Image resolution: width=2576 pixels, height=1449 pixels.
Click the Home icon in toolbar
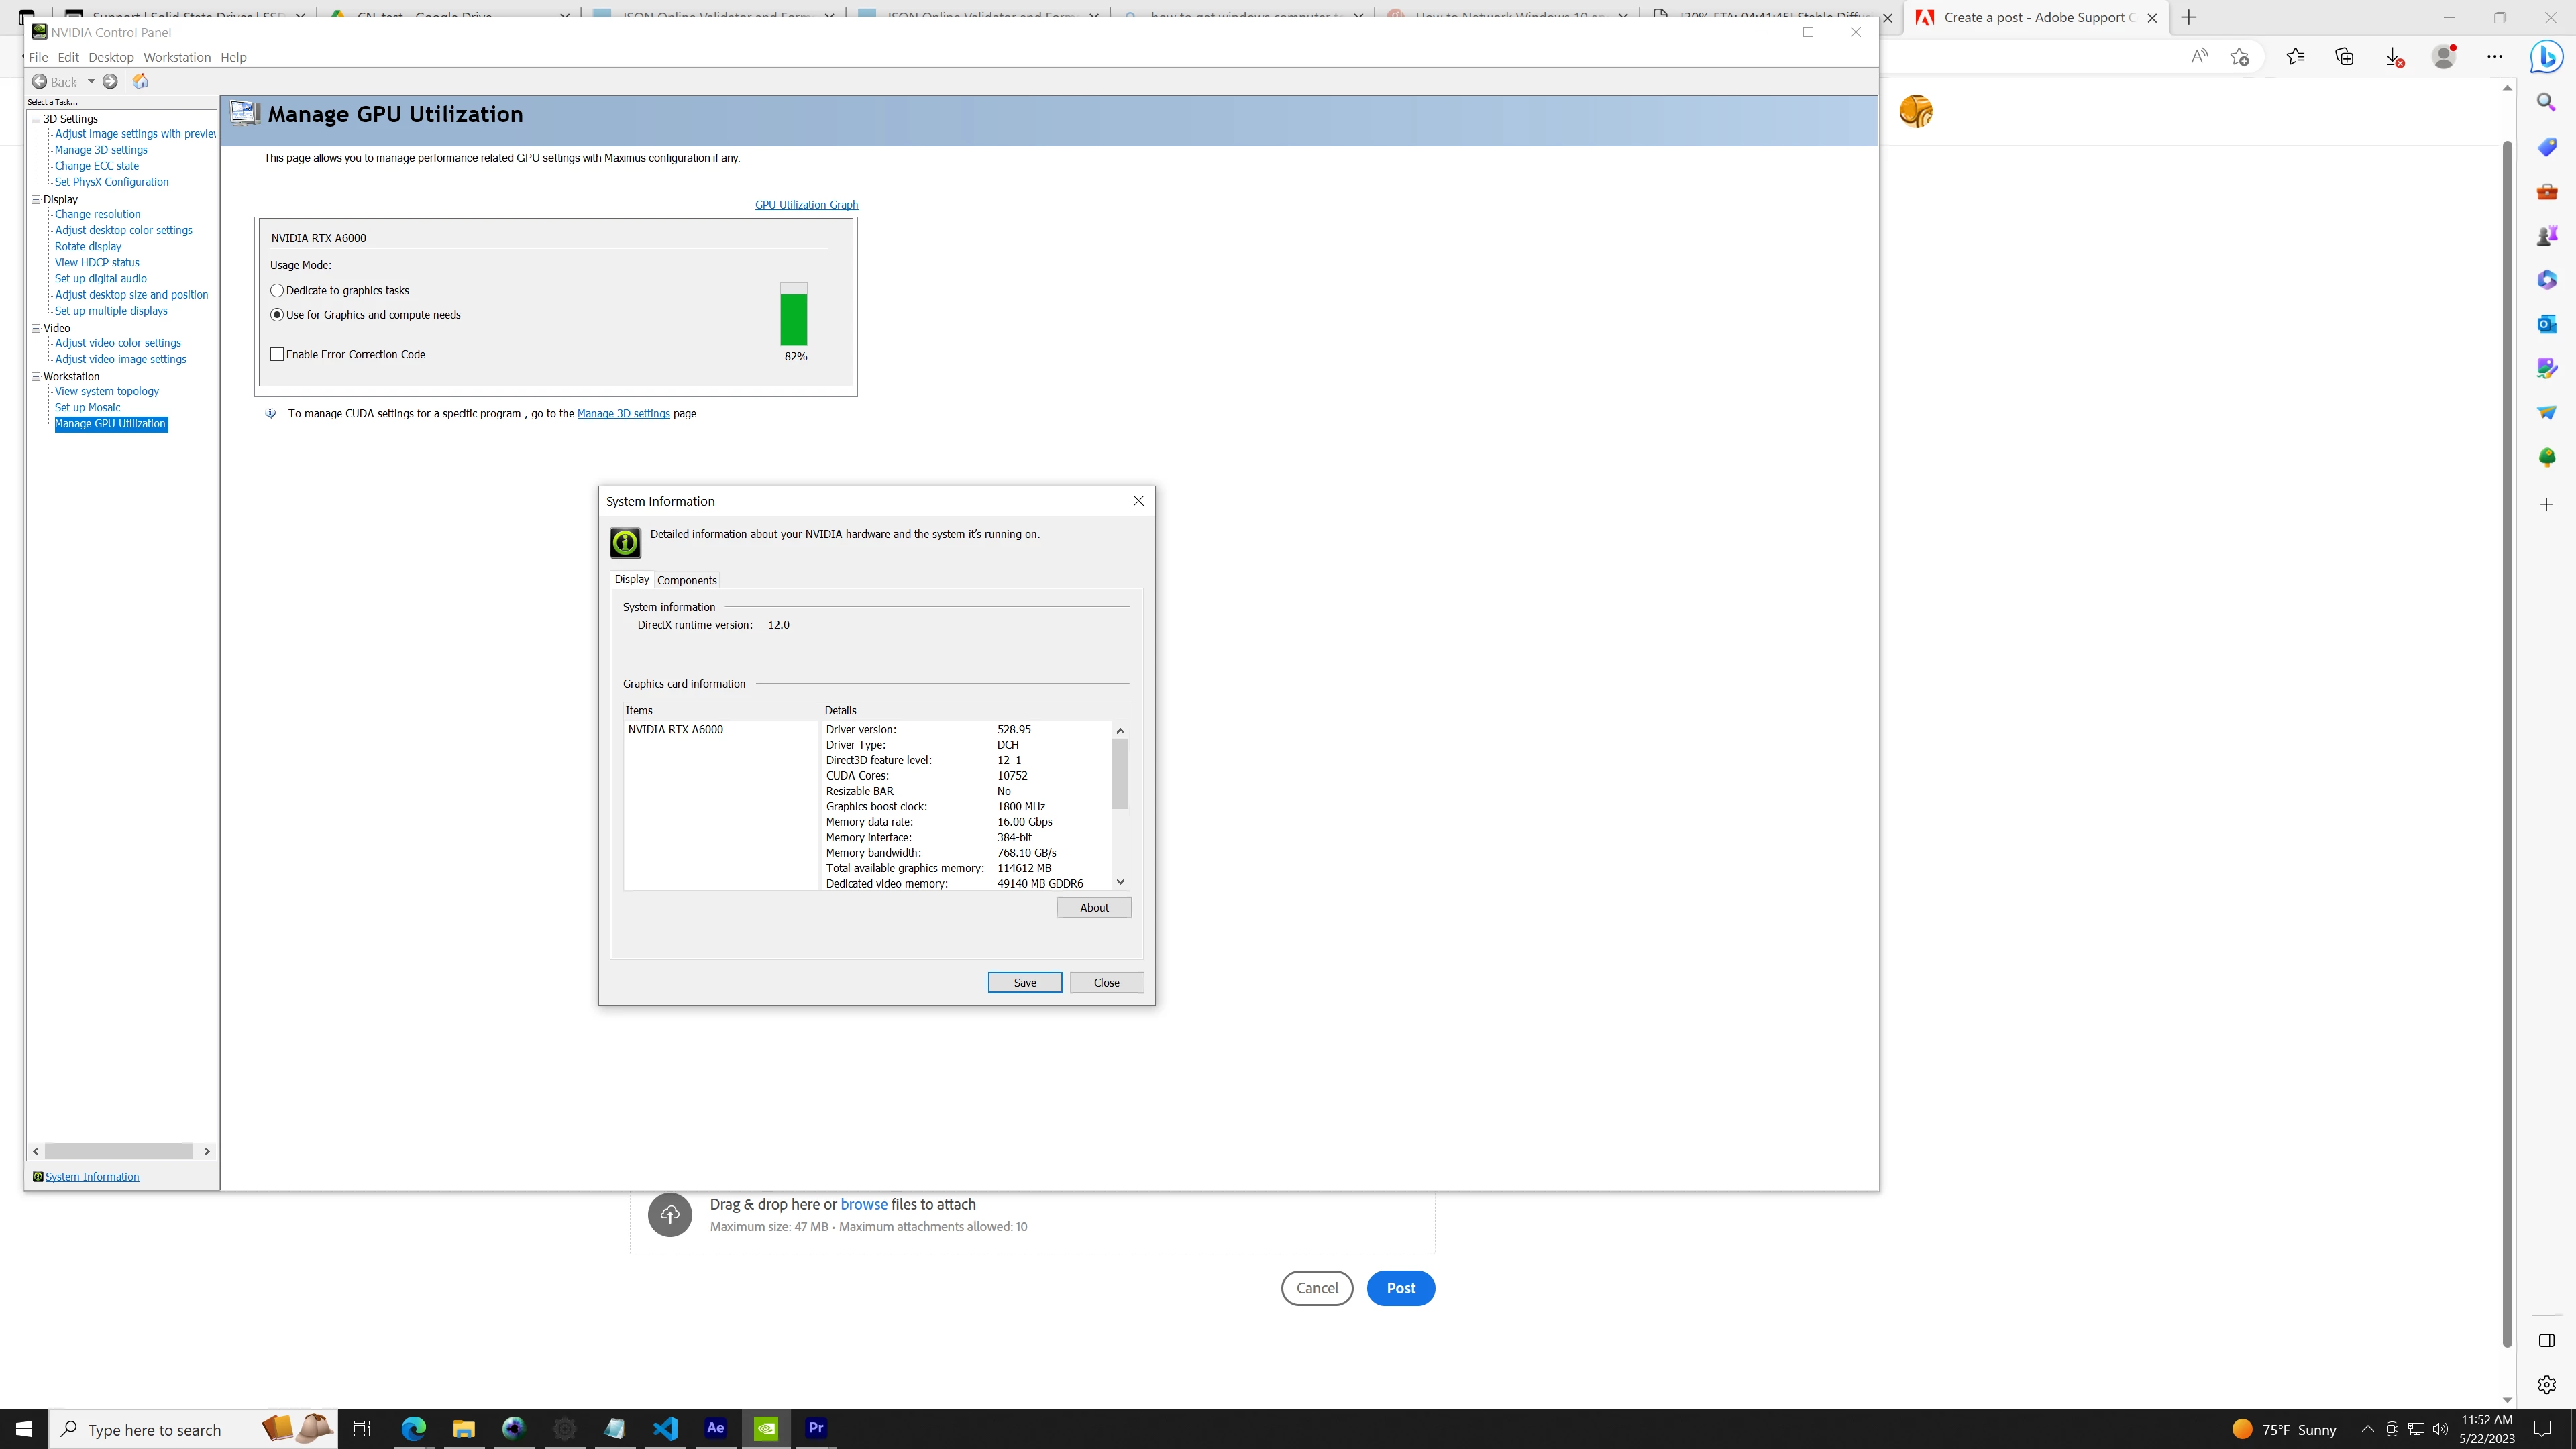click(140, 81)
